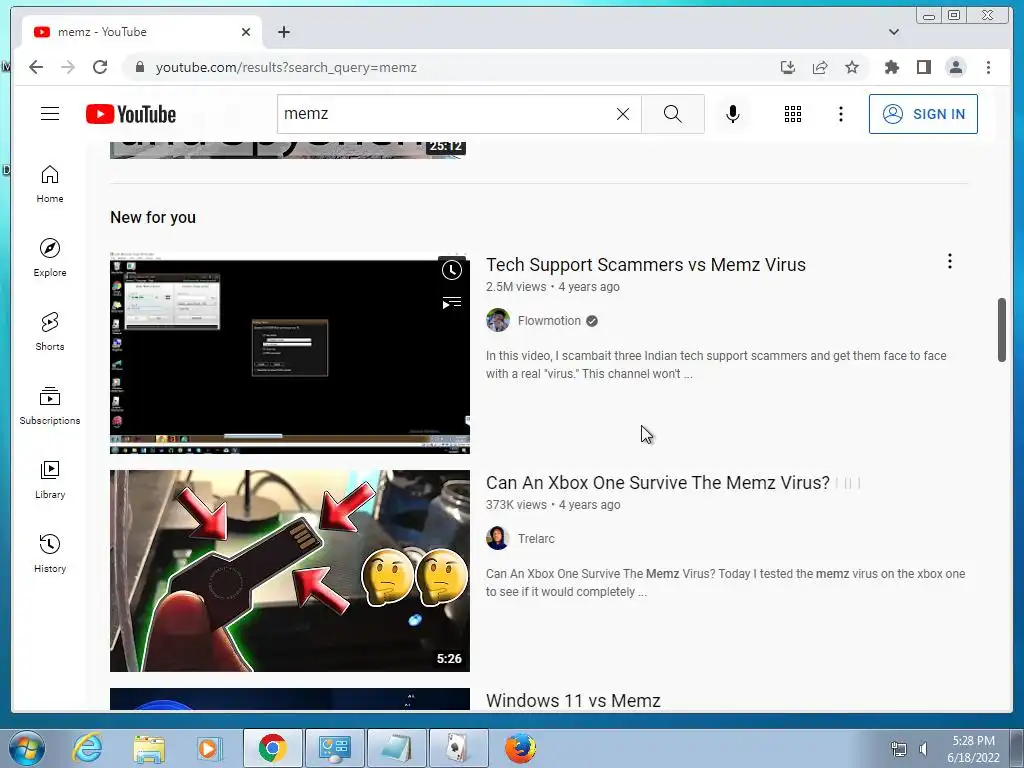Click the SIGN IN button

coord(923,114)
